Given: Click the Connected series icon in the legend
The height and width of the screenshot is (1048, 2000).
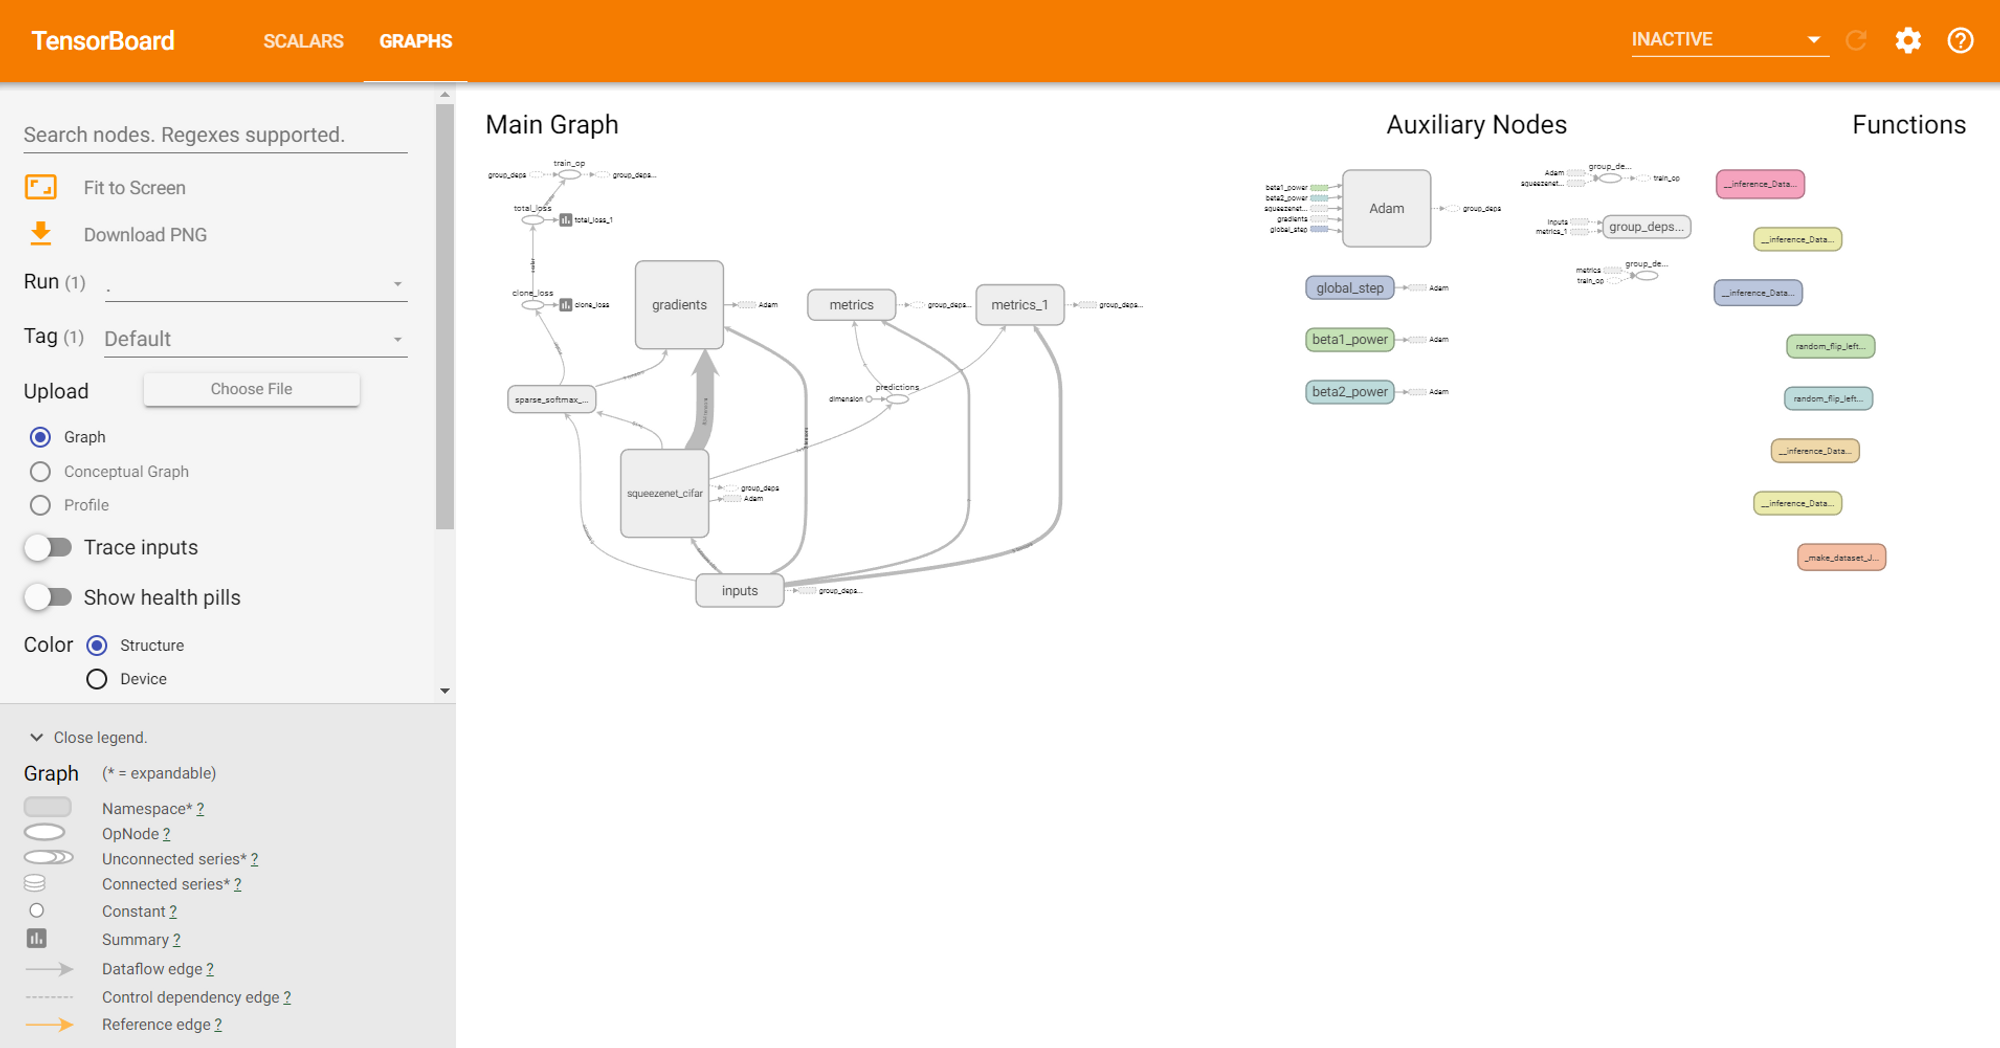Looking at the screenshot, I should pos(37,883).
